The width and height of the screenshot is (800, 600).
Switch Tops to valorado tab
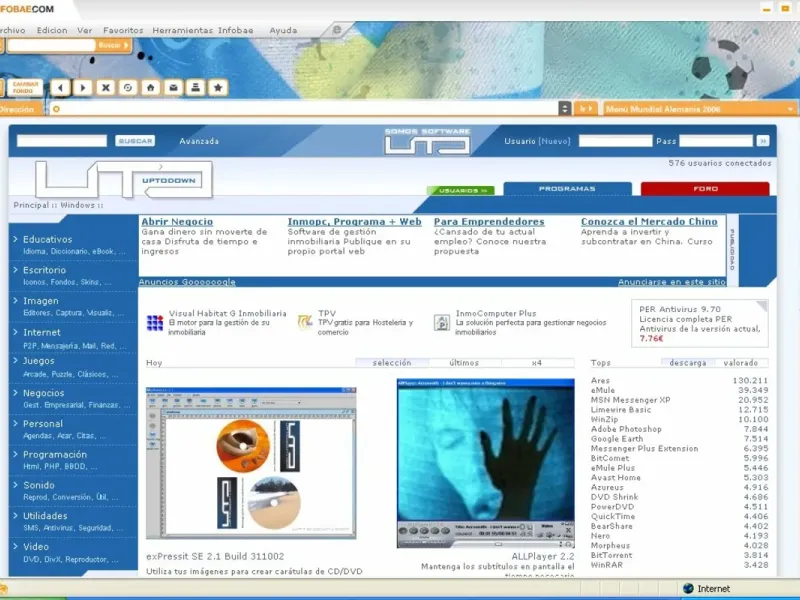(740, 363)
